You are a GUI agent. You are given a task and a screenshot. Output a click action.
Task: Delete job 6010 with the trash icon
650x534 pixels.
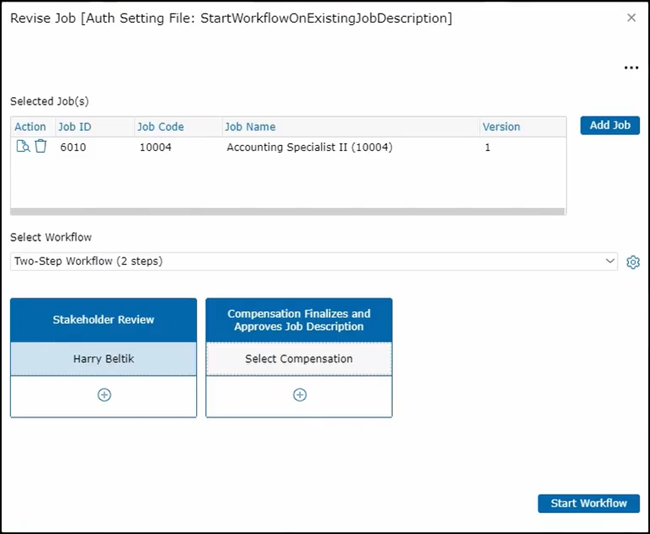pyautogui.click(x=41, y=147)
